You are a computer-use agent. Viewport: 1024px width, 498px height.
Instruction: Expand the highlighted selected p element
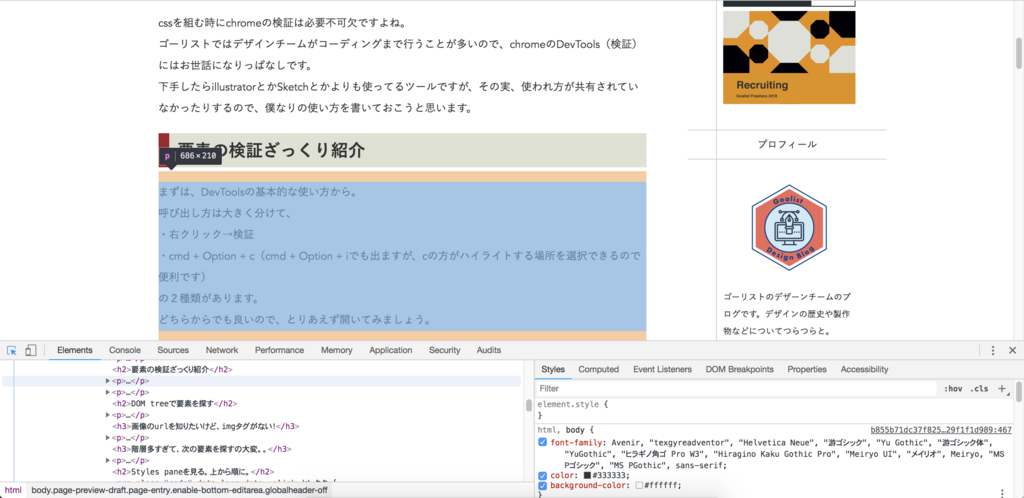pyautogui.click(x=108, y=381)
